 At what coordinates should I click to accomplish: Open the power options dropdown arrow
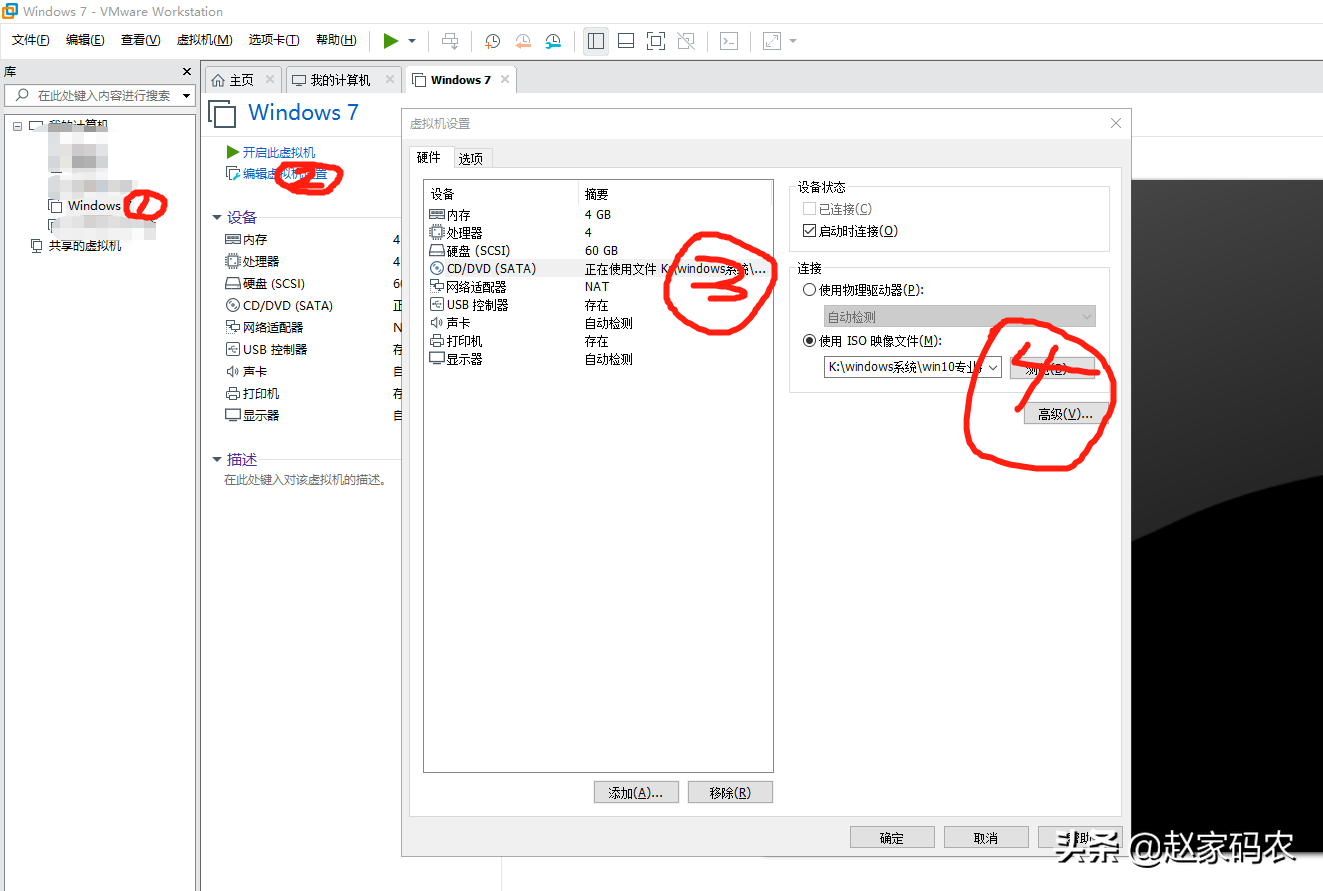[412, 41]
